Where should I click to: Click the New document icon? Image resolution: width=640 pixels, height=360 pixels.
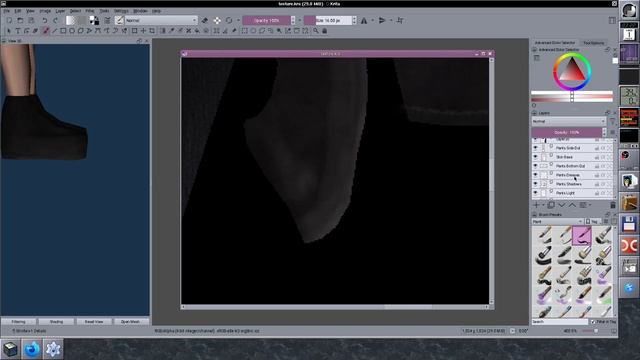click(x=9, y=20)
